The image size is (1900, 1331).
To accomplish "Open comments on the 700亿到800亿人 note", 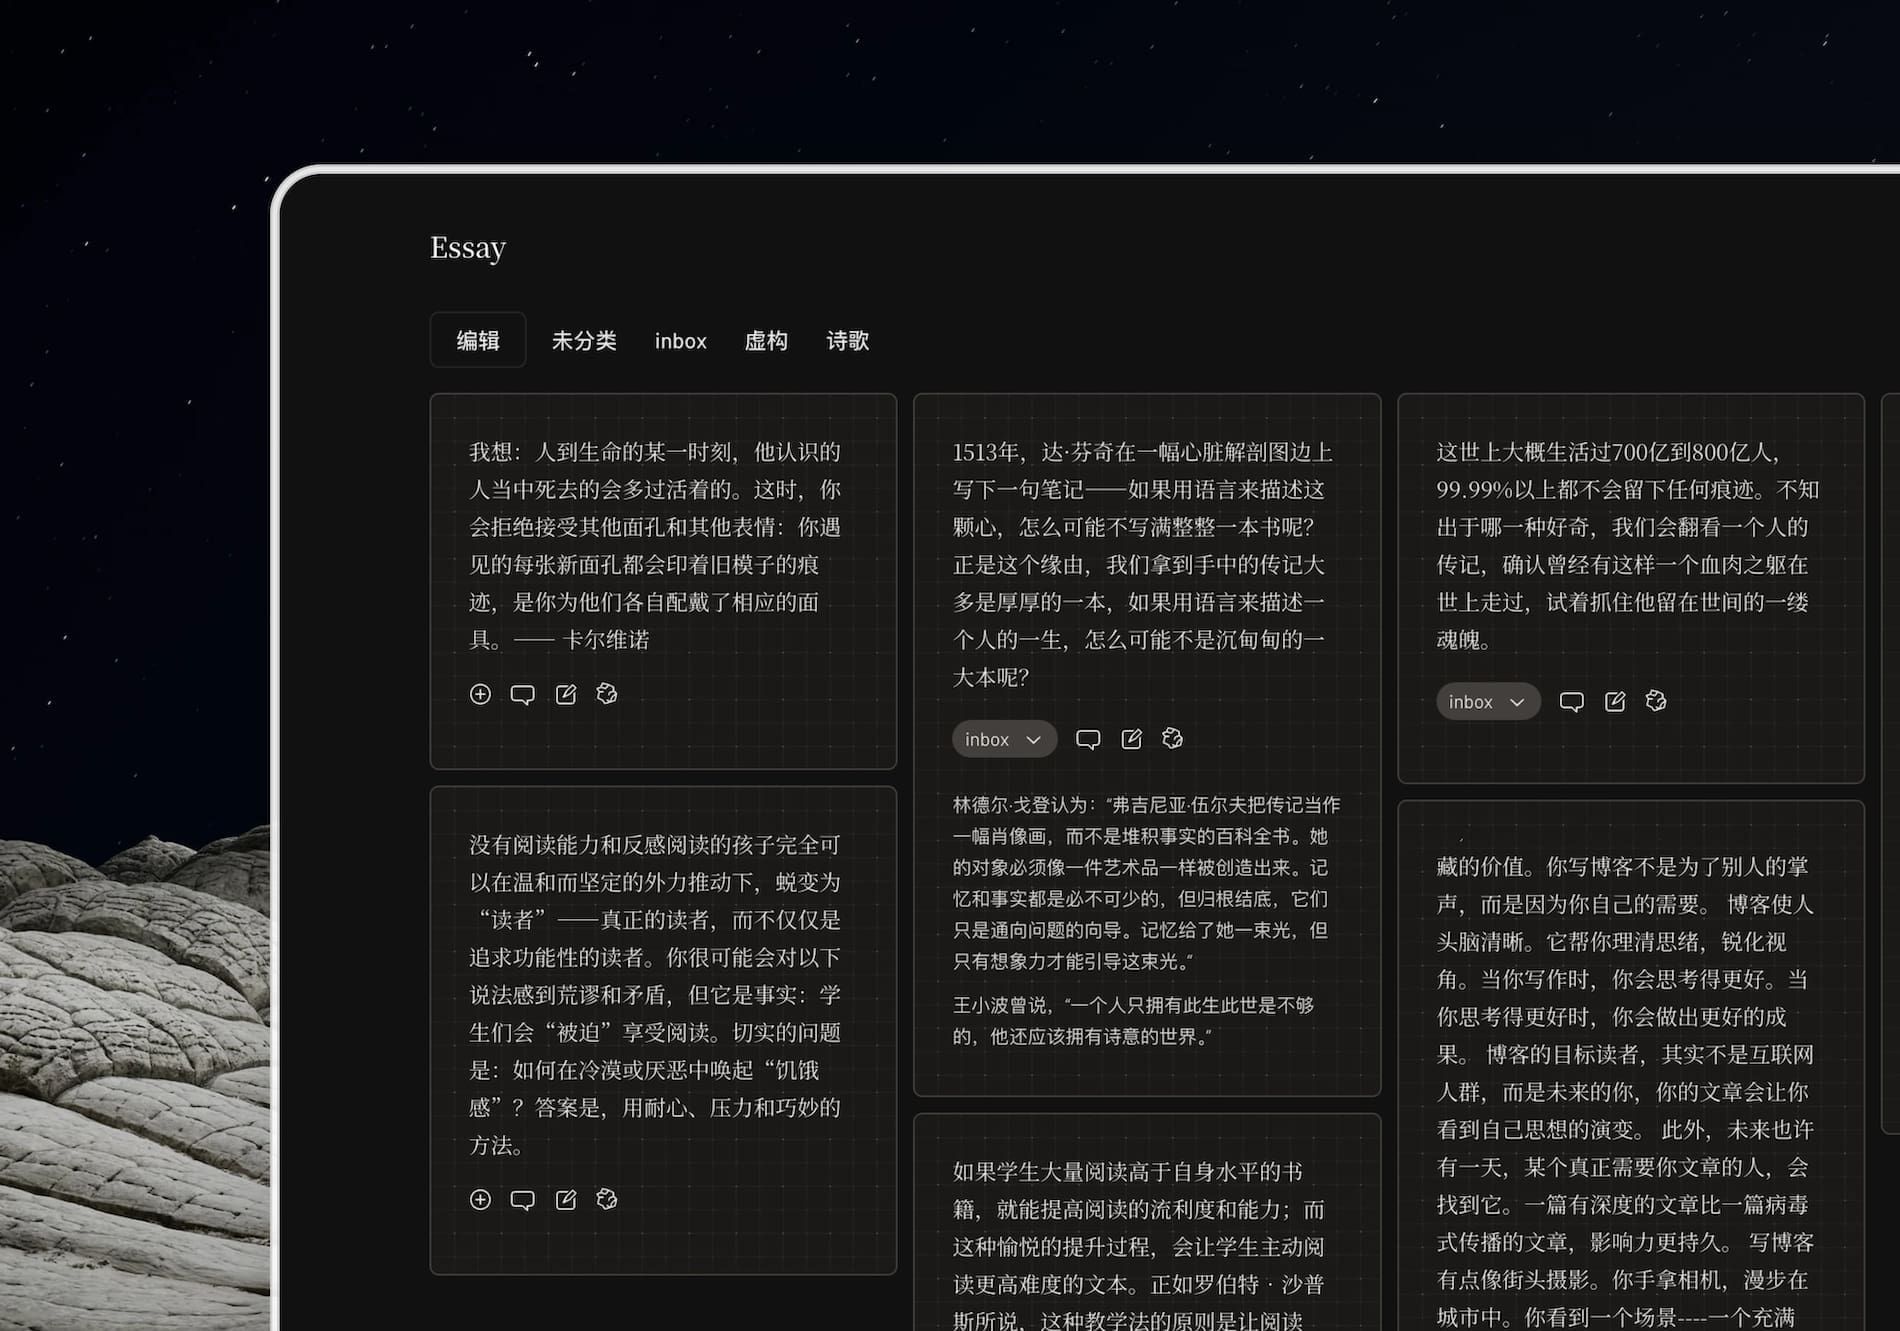I will click(1571, 702).
